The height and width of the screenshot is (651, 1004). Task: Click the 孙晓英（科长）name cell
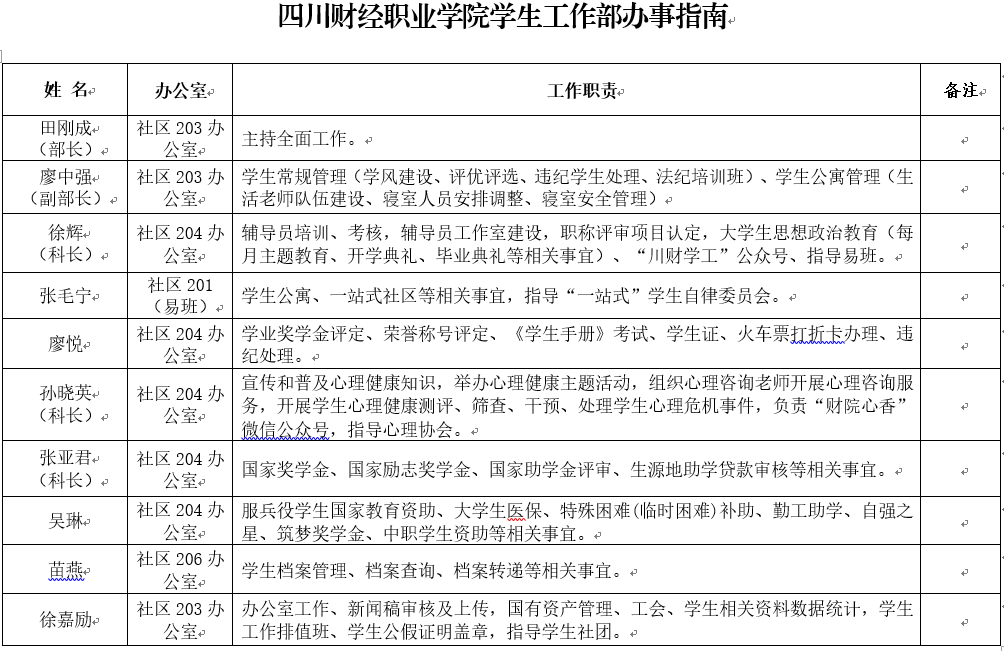pos(66,405)
